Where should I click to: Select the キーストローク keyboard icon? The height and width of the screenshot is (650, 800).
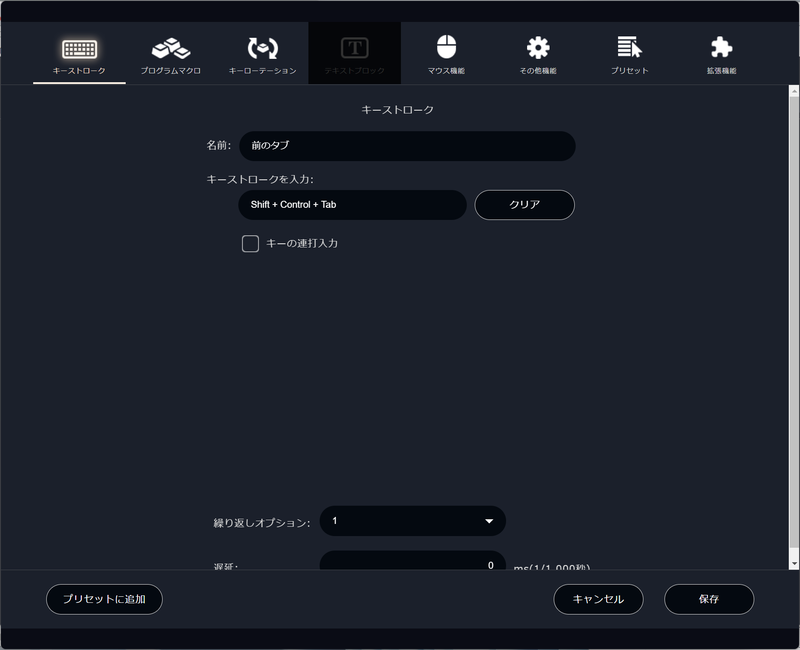pyautogui.click(x=79, y=49)
